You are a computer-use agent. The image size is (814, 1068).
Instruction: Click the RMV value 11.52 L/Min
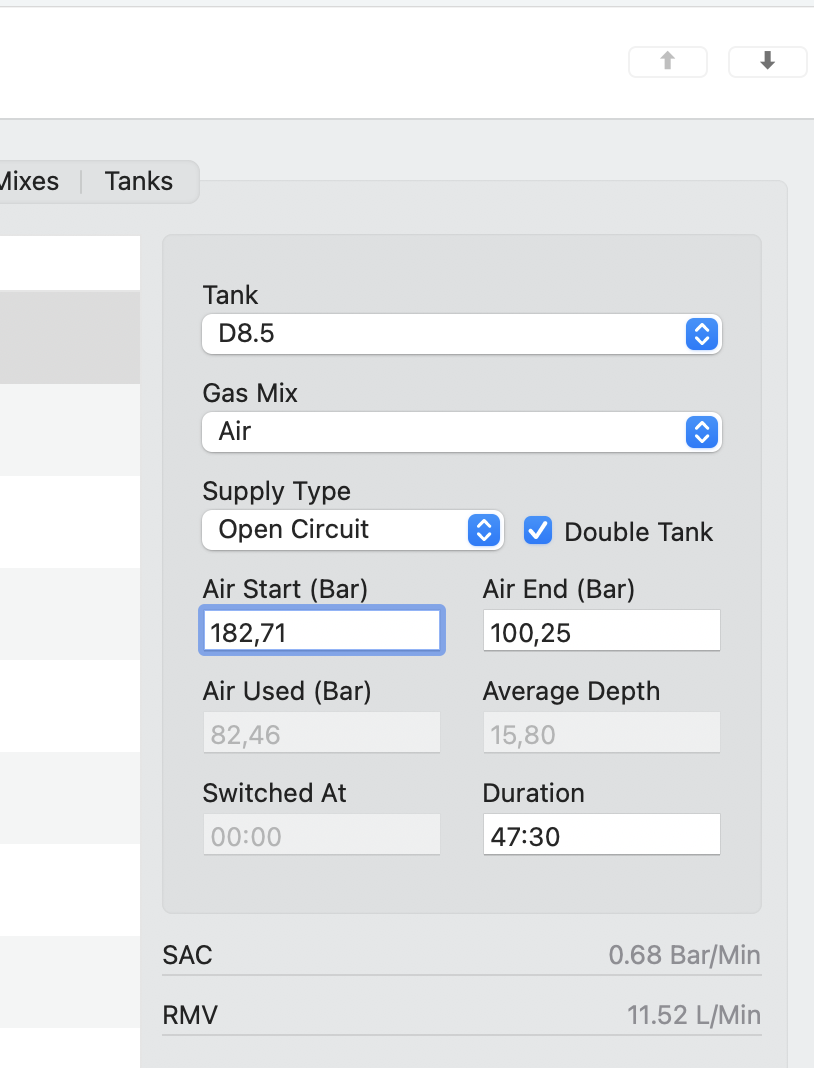pyautogui.click(x=693, y=1017)
